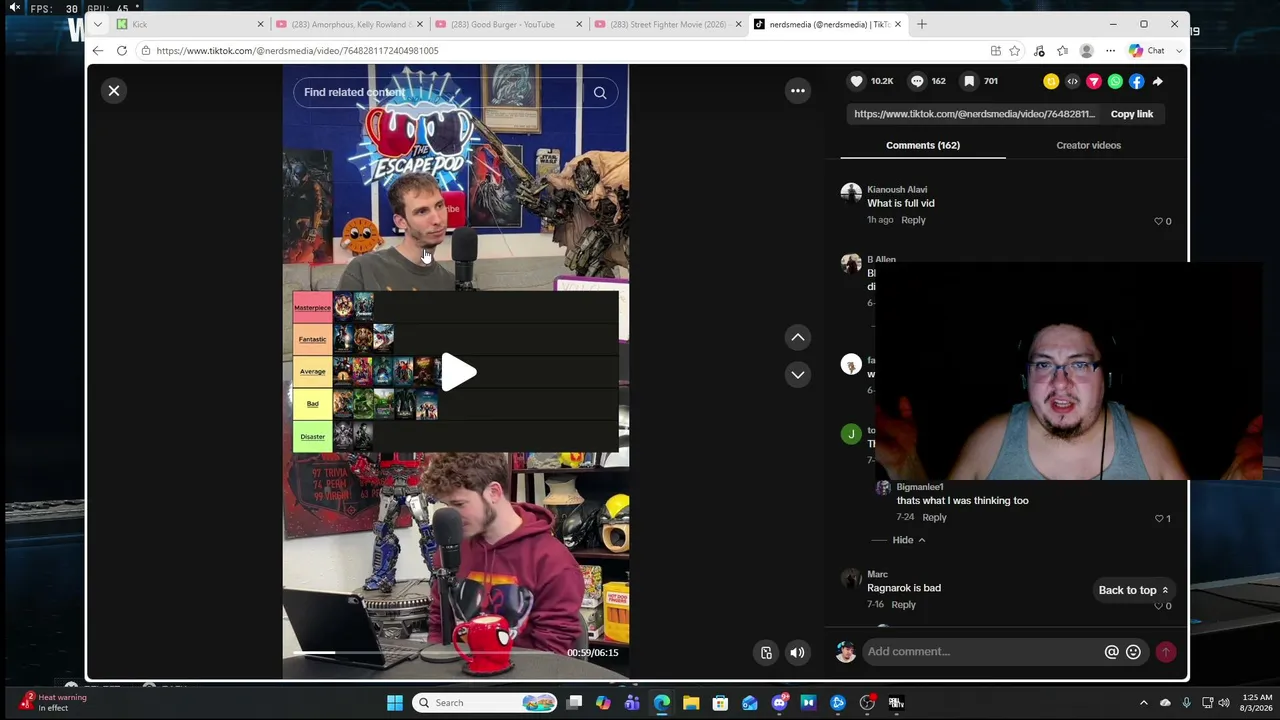The height and width of the screenshot is (720, 1280).
Task: Click the search icon in Find related content
Action: 600,92
